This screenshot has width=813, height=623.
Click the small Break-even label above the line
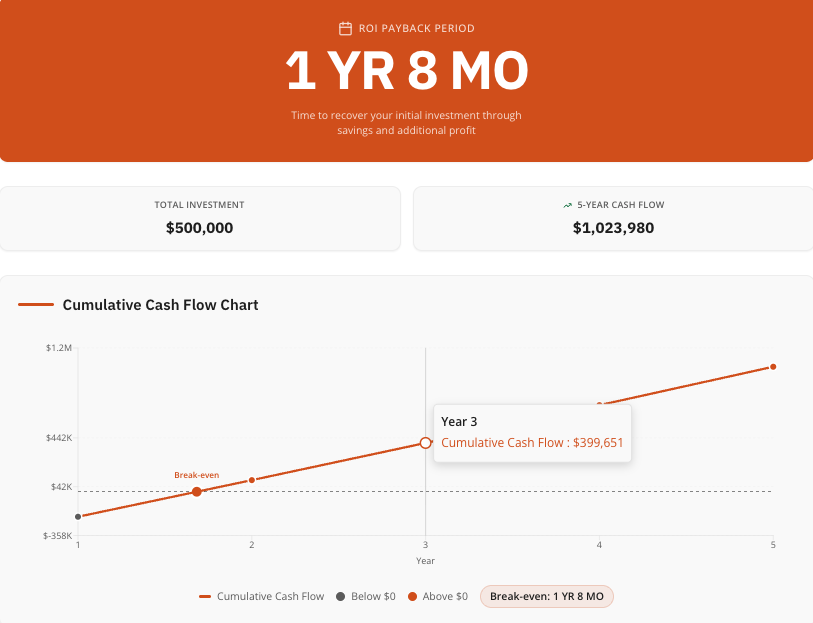coord(196,475)
